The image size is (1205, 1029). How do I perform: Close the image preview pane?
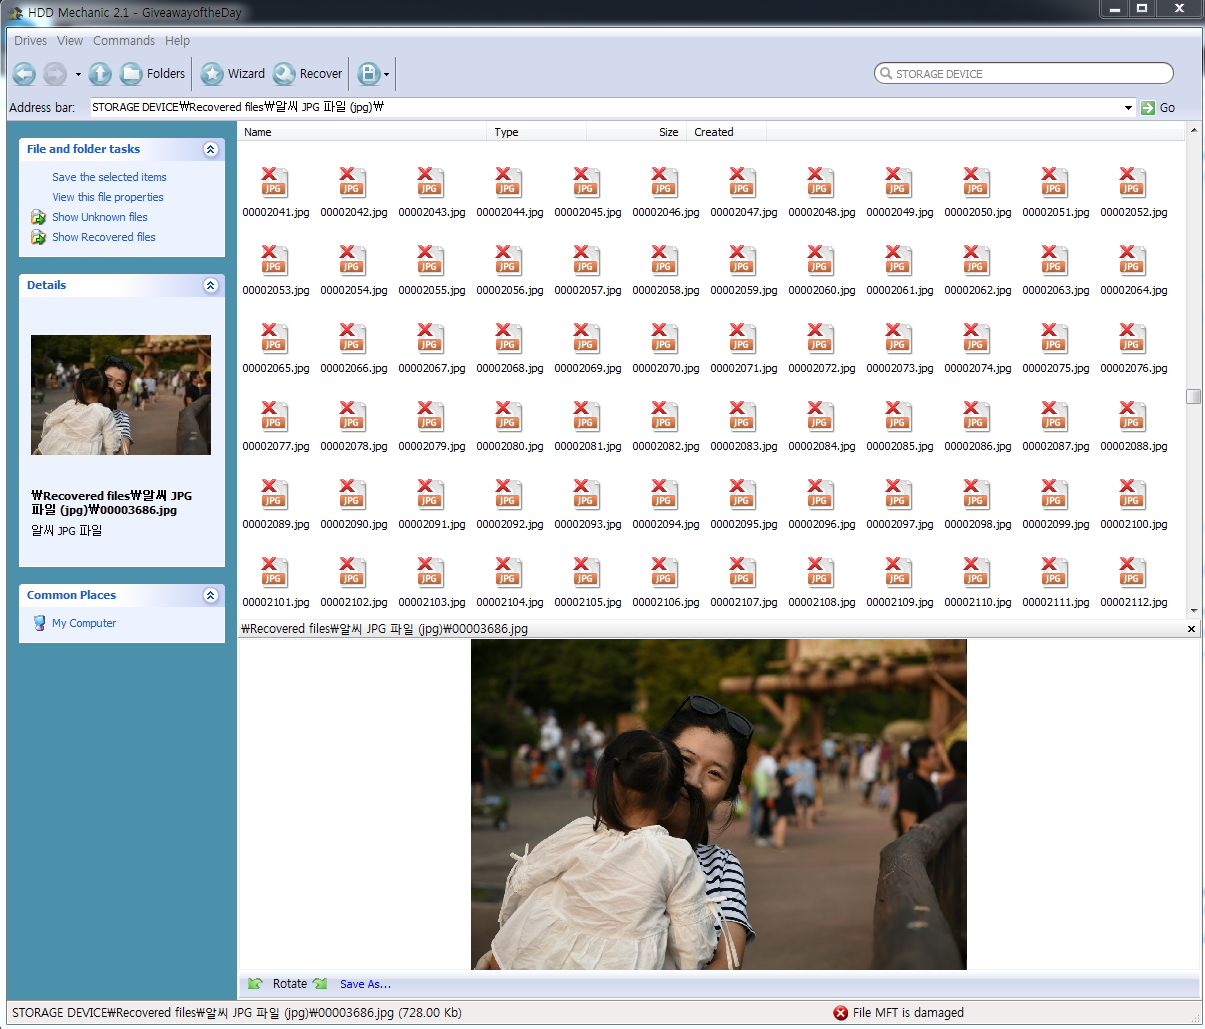point(1191,629)
